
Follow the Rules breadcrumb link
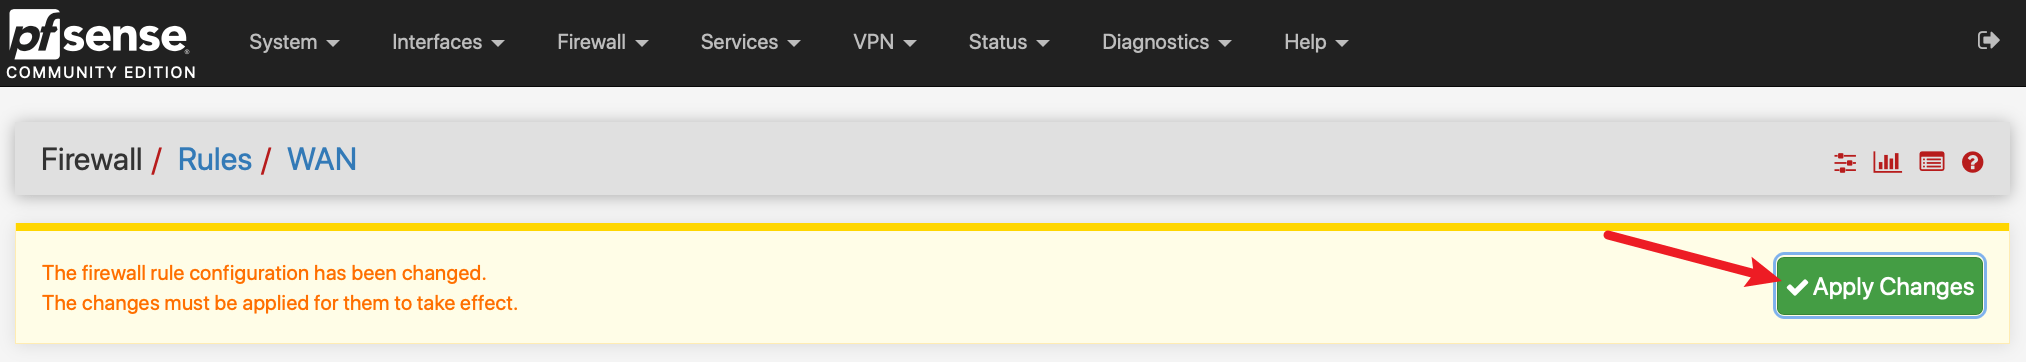(215, 159)
